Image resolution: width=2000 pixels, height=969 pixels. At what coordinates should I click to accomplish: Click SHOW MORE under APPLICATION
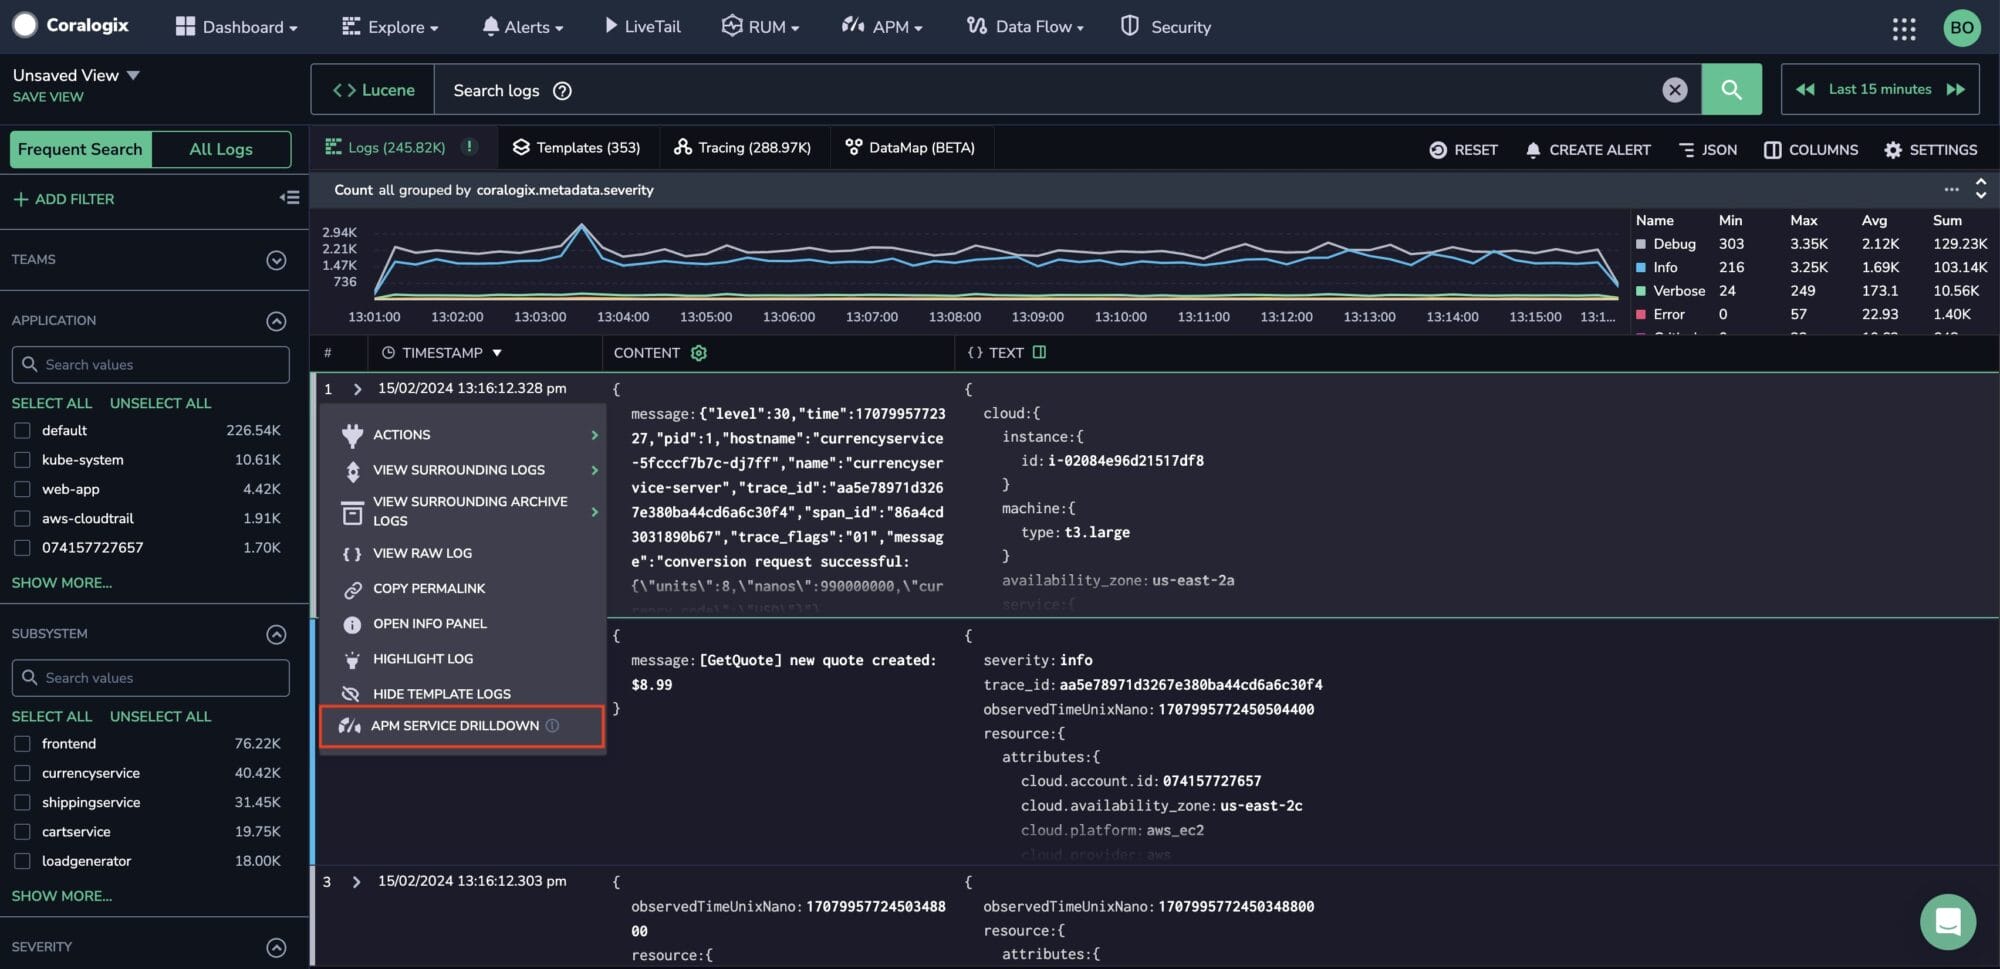click(62, 583)
